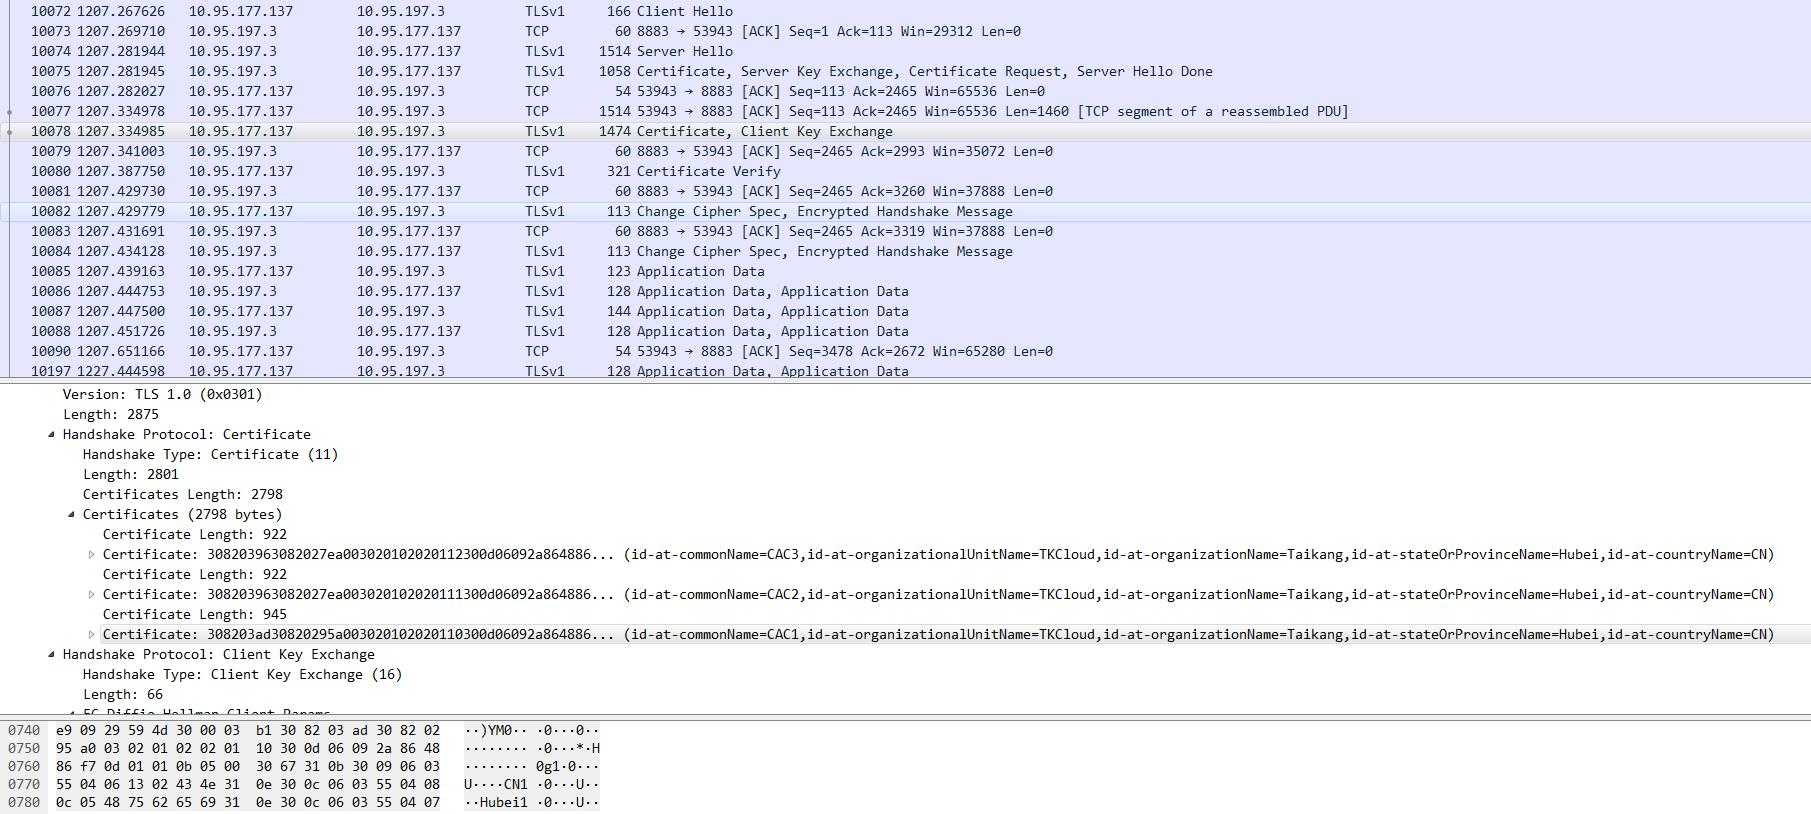The width and height of the screenshot is (1811, 814).
Task: Select packet 10077 reassembled PDU segment
Action: click(x=905, y=111)
